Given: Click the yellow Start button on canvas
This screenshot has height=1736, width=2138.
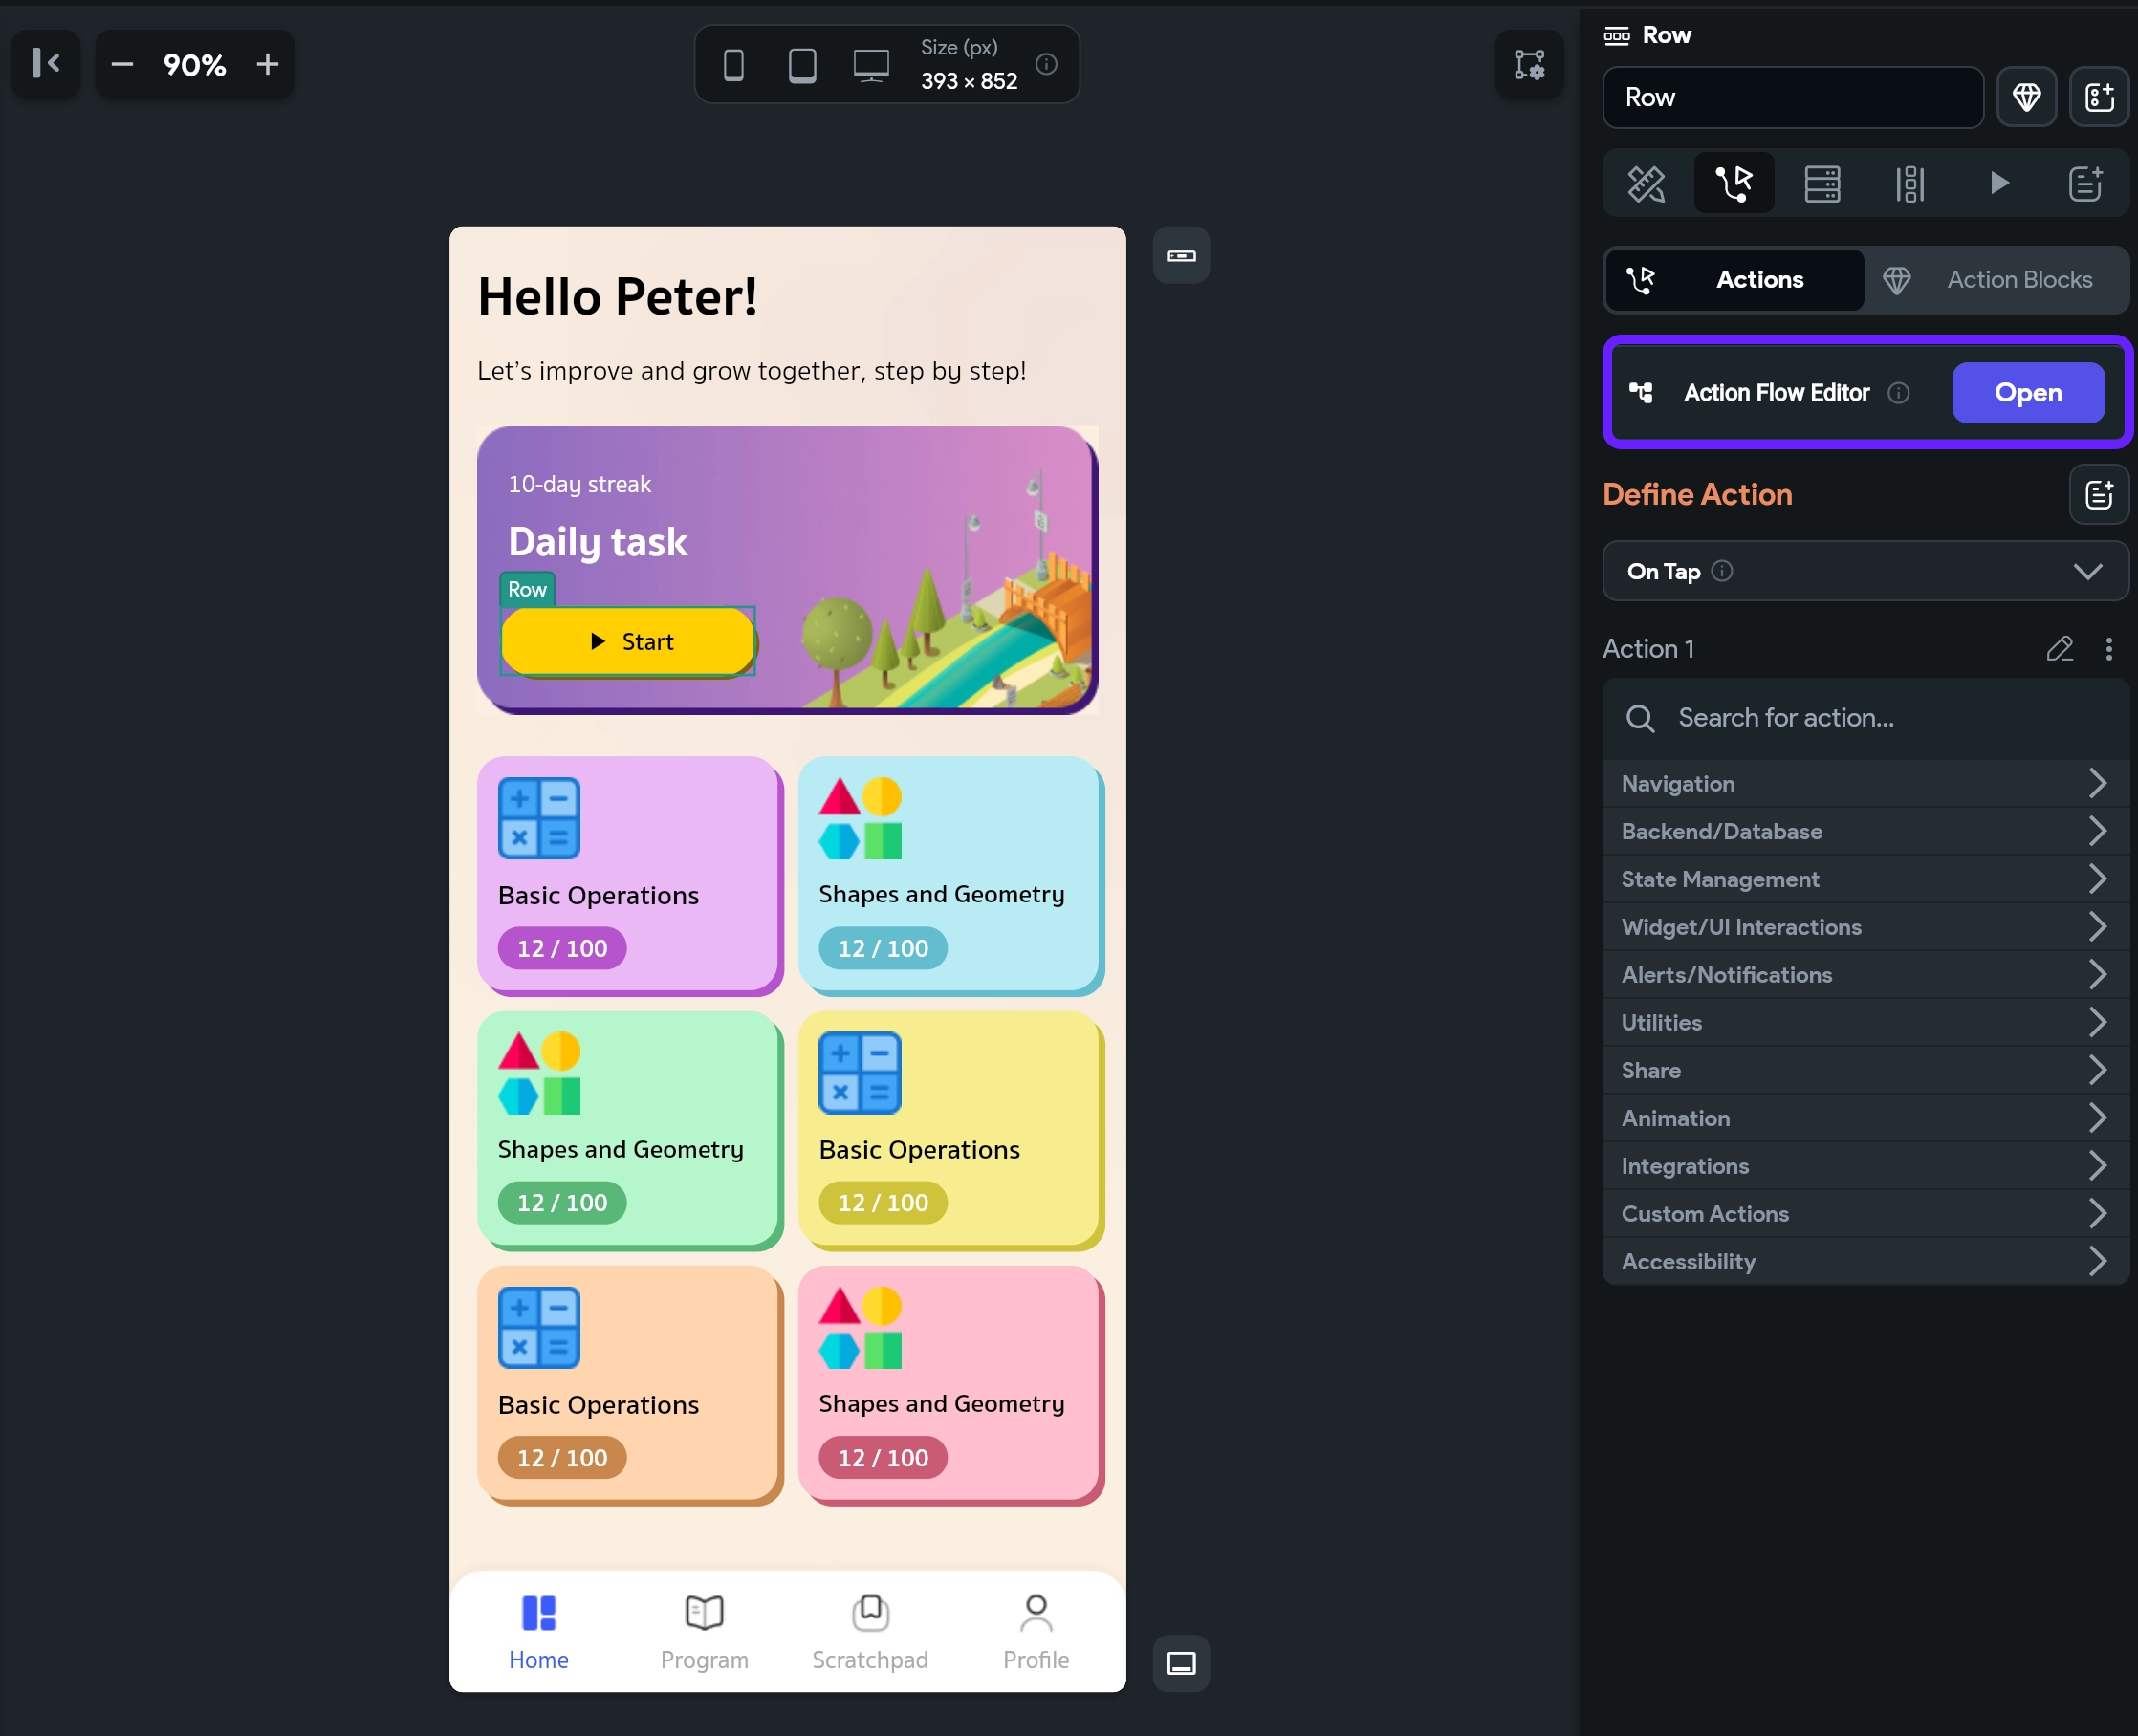Looking at the screenshot, I should (x=628, y=641).
